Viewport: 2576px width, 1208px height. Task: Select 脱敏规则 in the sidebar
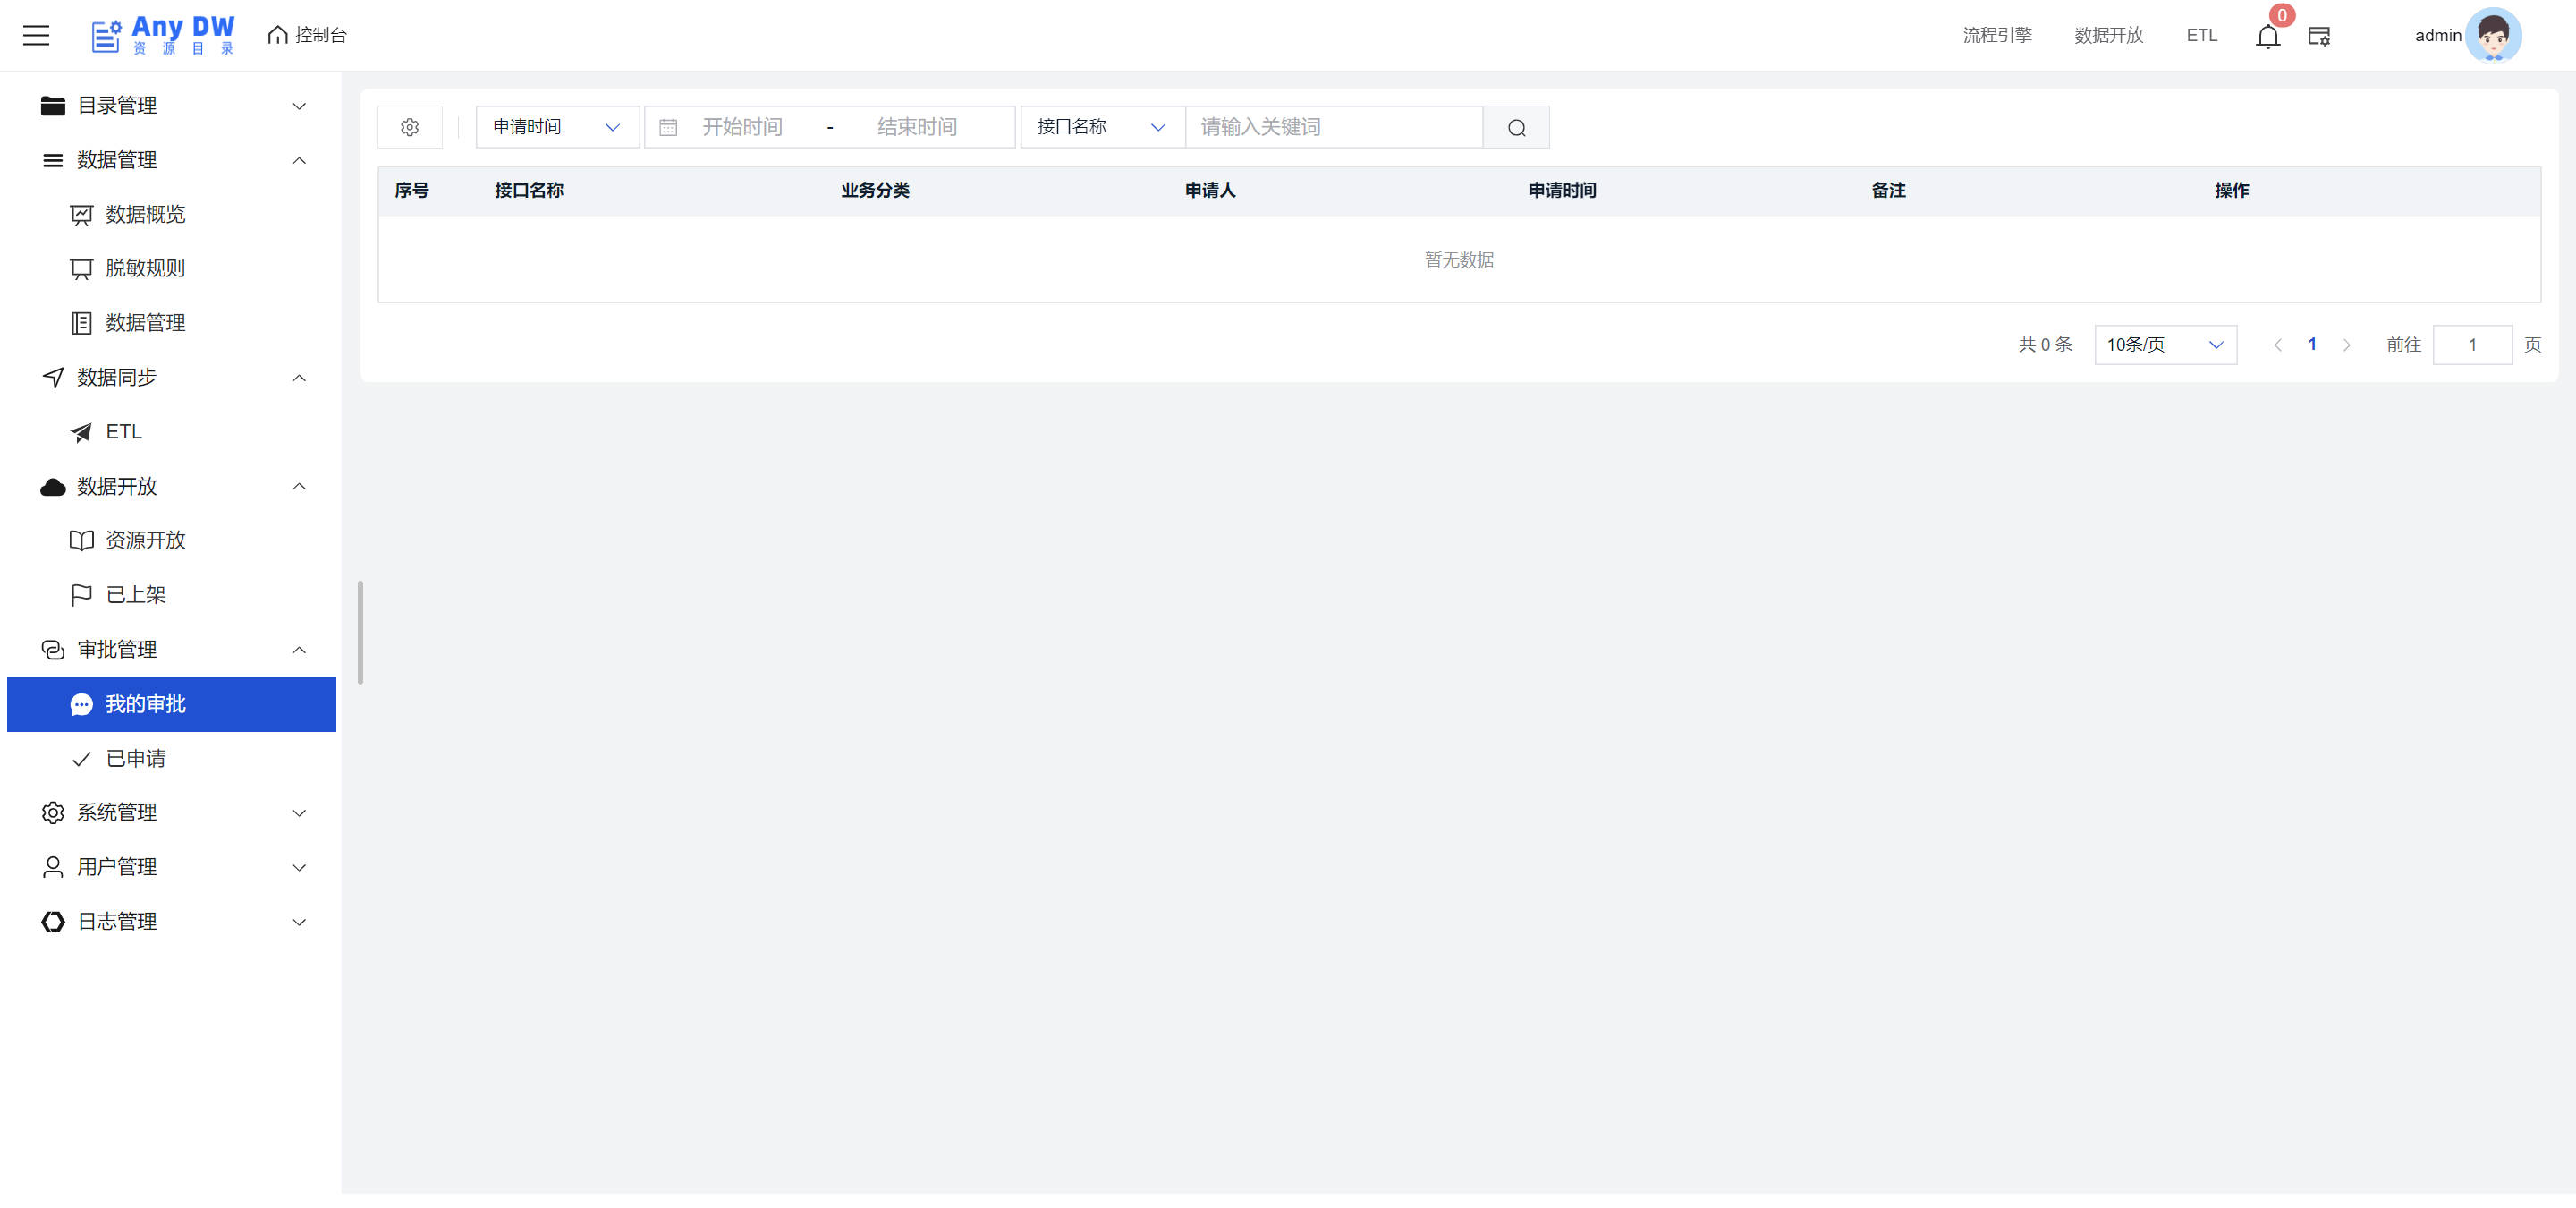[x=145, y=268]
